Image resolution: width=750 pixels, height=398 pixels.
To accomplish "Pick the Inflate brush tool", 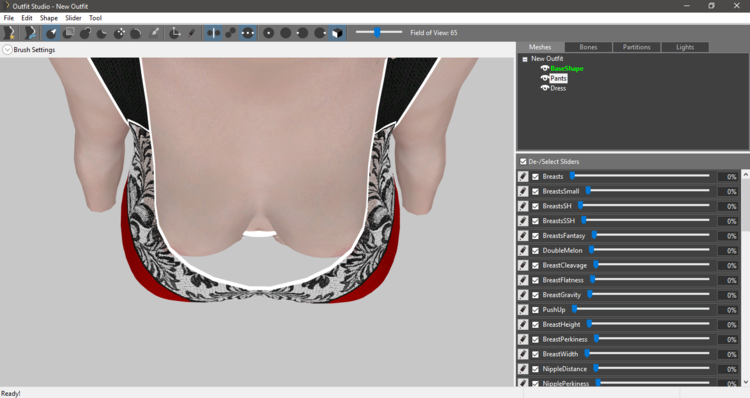I will click(86, 33).
